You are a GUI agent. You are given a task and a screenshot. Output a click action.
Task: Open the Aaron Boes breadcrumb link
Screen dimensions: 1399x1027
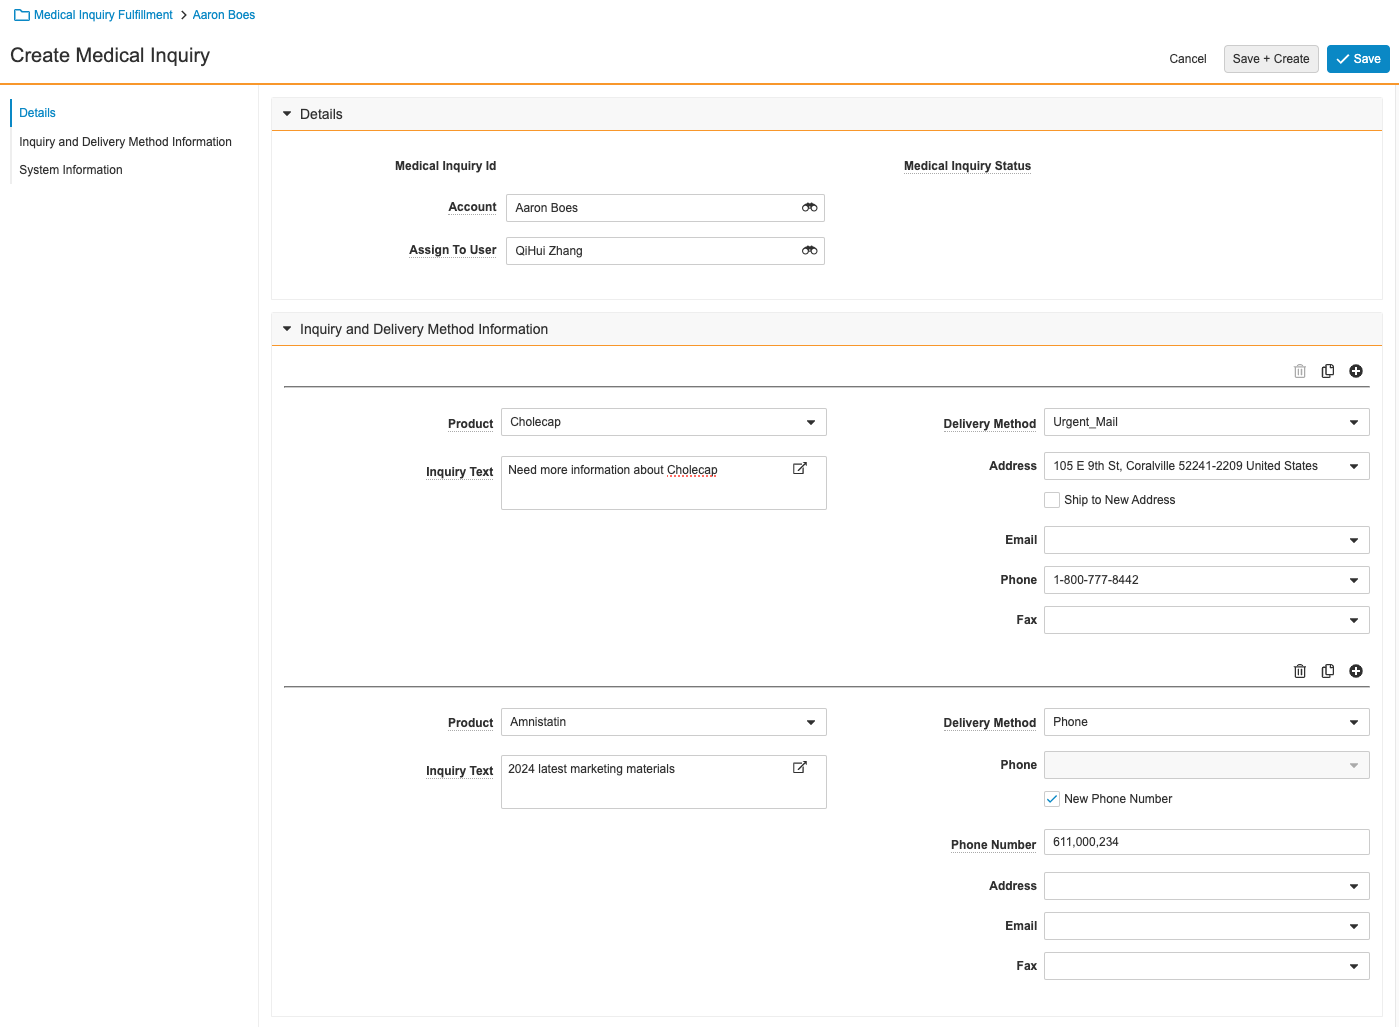(223, 15)
